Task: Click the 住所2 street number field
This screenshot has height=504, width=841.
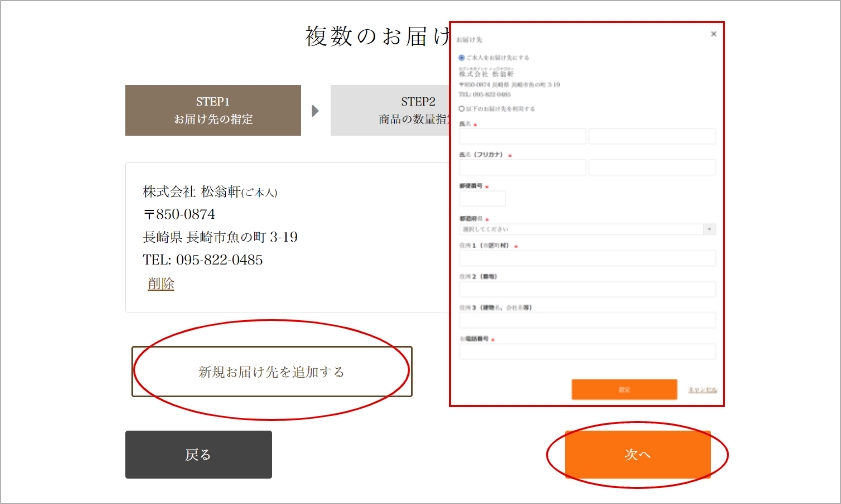Action: coord(586,289)
